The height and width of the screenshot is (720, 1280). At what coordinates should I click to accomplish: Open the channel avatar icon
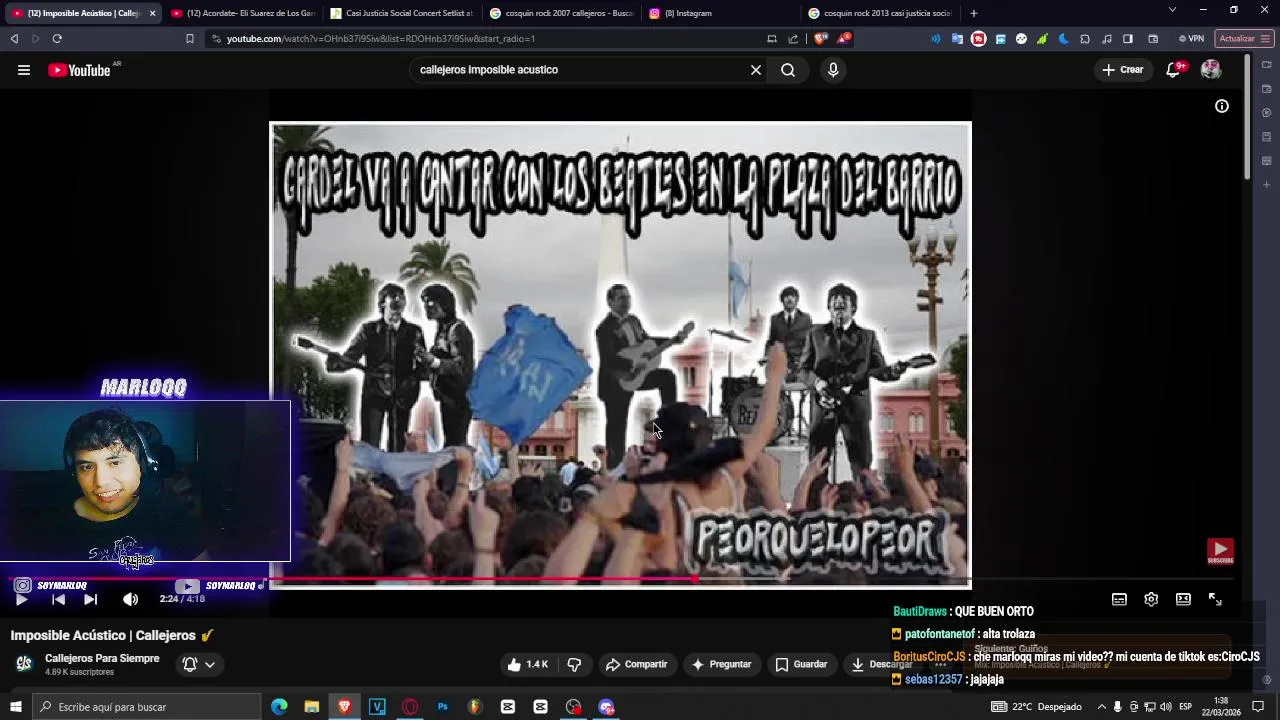pos(24,664)
